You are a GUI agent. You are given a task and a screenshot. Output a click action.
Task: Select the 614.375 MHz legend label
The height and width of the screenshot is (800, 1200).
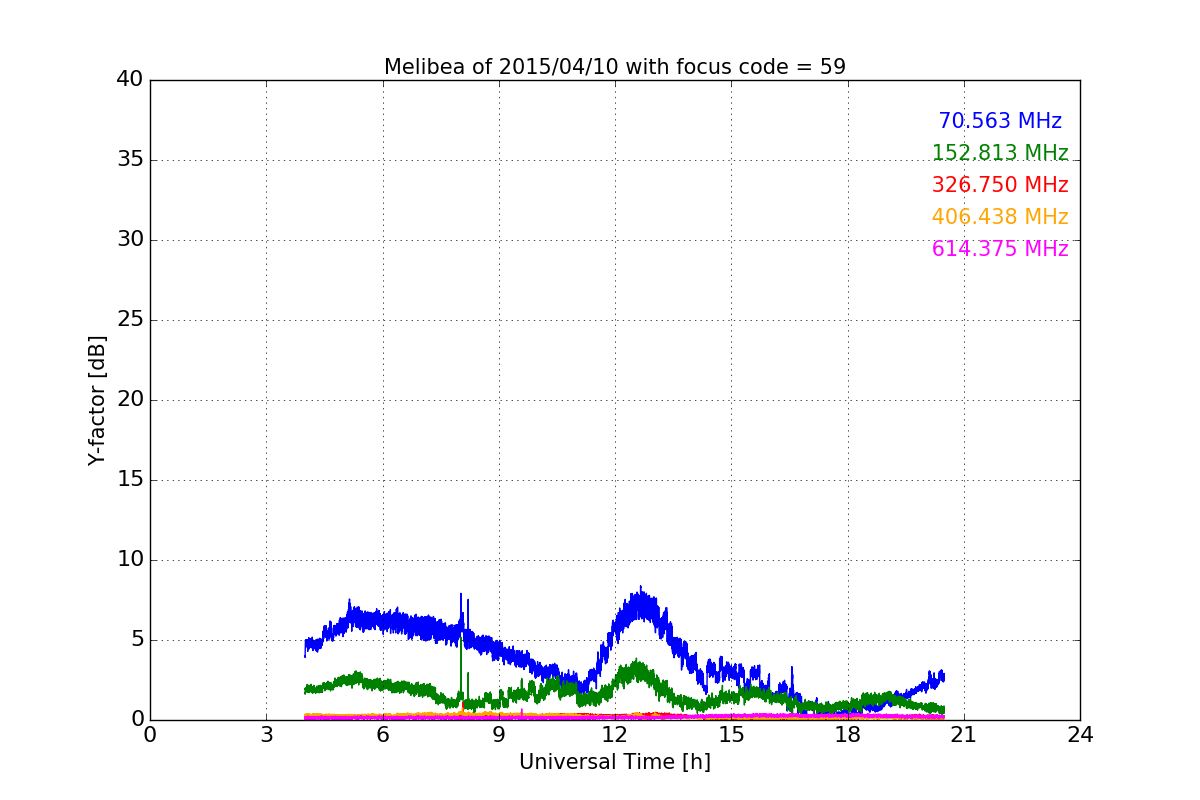point(1000,249)
